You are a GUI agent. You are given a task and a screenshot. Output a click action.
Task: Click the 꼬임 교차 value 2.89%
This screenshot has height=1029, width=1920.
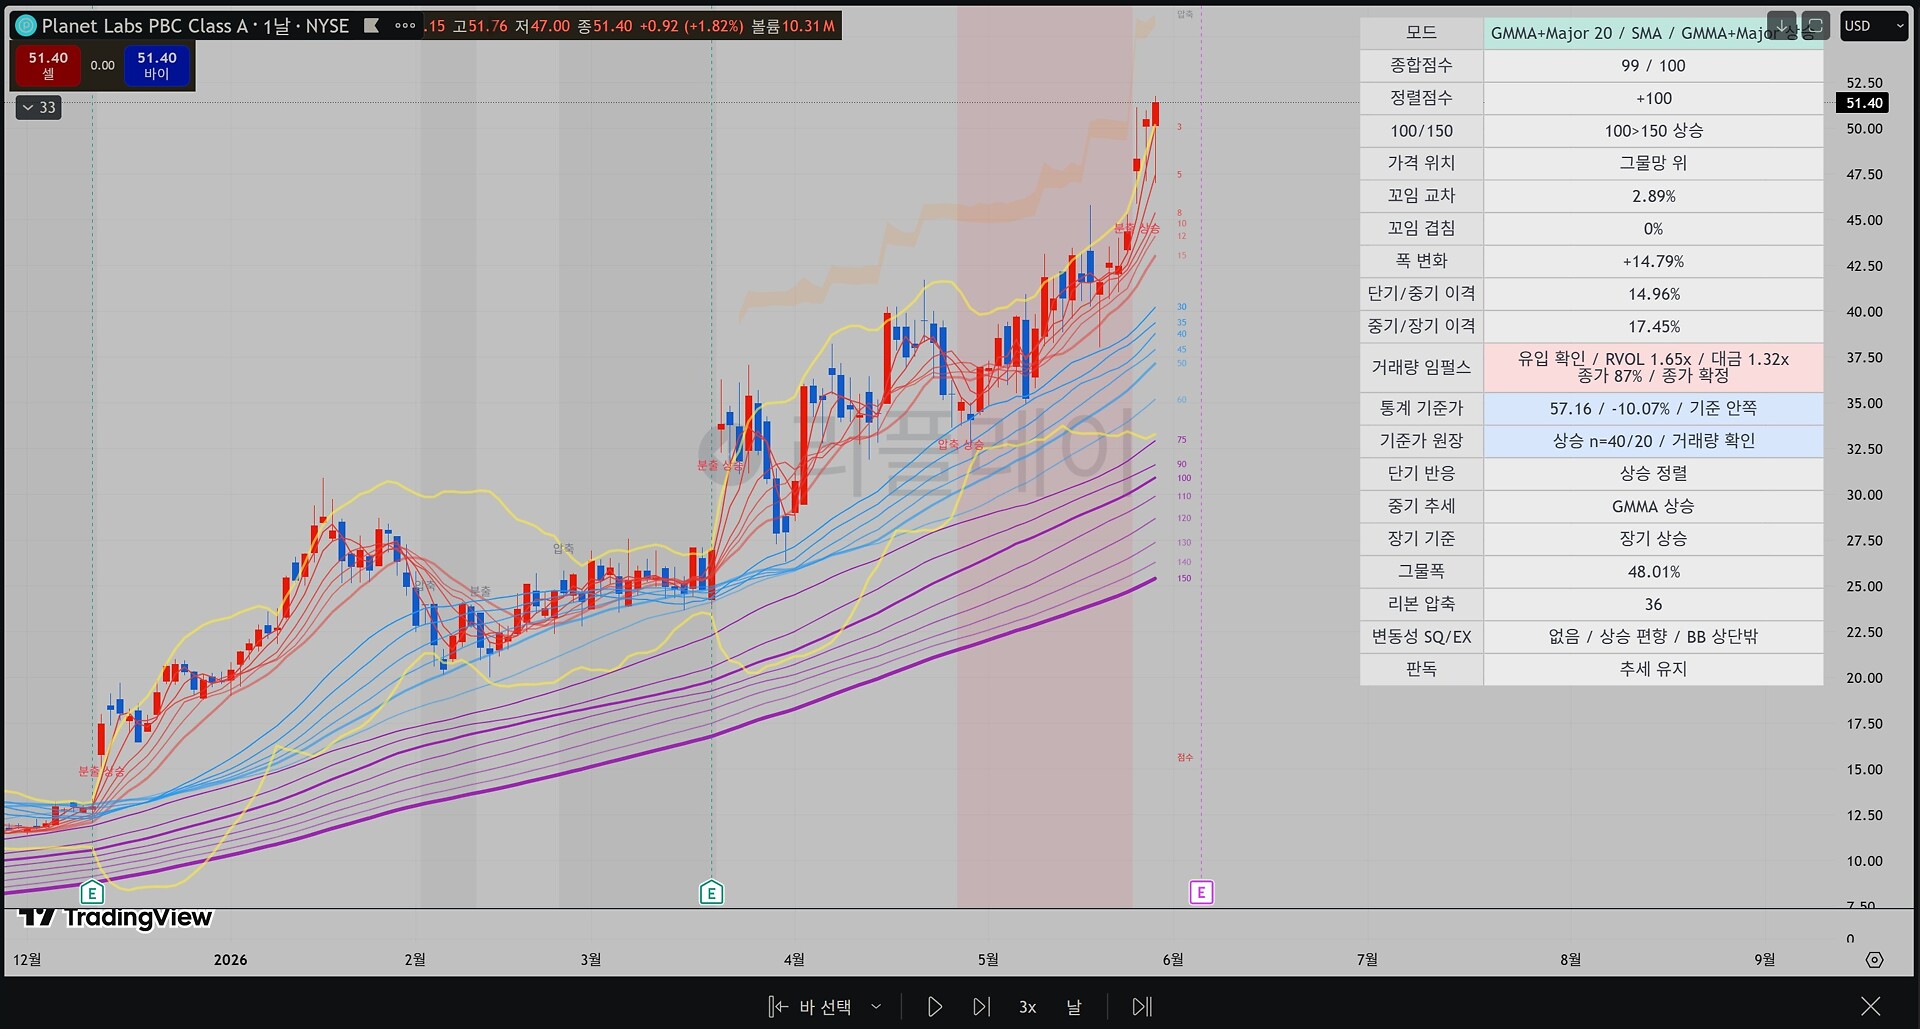1653,196
